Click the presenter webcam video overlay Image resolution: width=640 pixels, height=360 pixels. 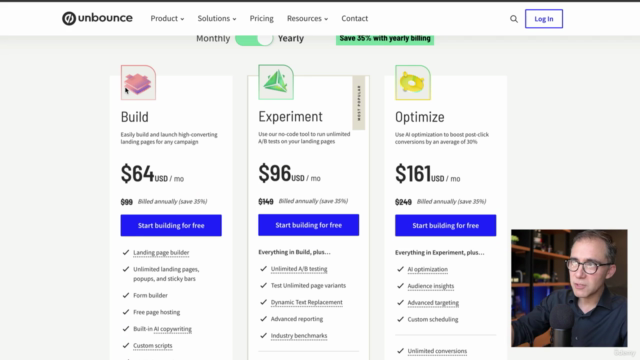coord(569,288)
